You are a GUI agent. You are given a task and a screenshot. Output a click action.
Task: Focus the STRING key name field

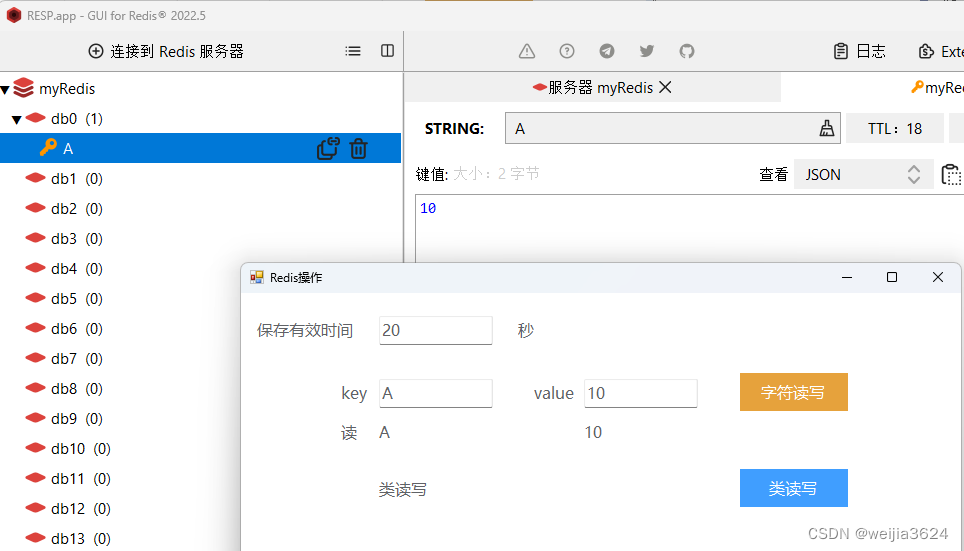pos(673,128)
